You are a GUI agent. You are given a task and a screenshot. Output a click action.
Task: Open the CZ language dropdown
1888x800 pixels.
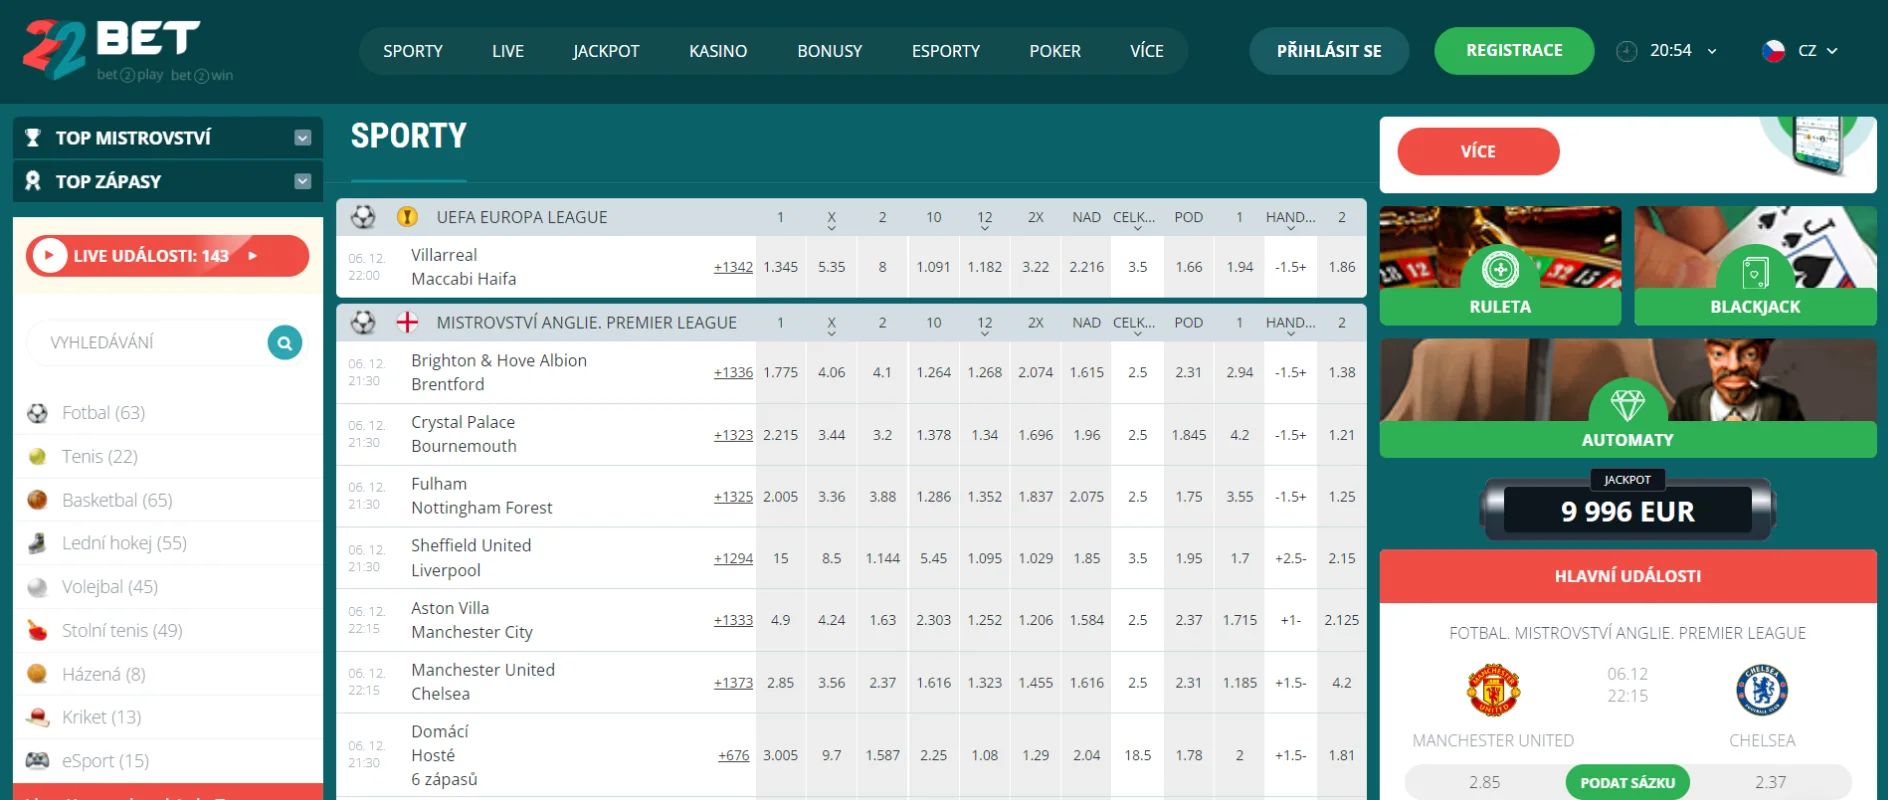pos(1832,51)
